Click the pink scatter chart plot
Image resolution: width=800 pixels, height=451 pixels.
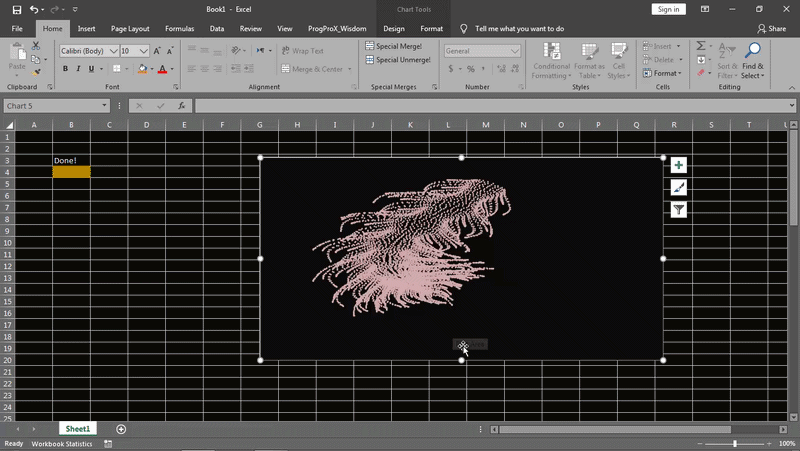[411, 247]
